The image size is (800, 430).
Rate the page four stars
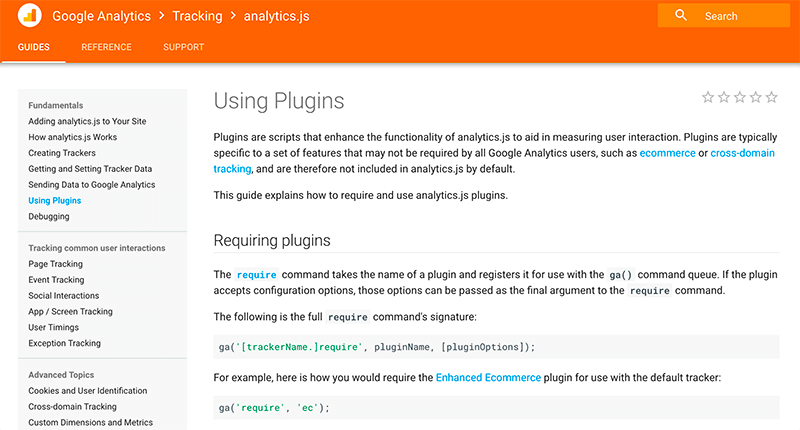[756, 97]
